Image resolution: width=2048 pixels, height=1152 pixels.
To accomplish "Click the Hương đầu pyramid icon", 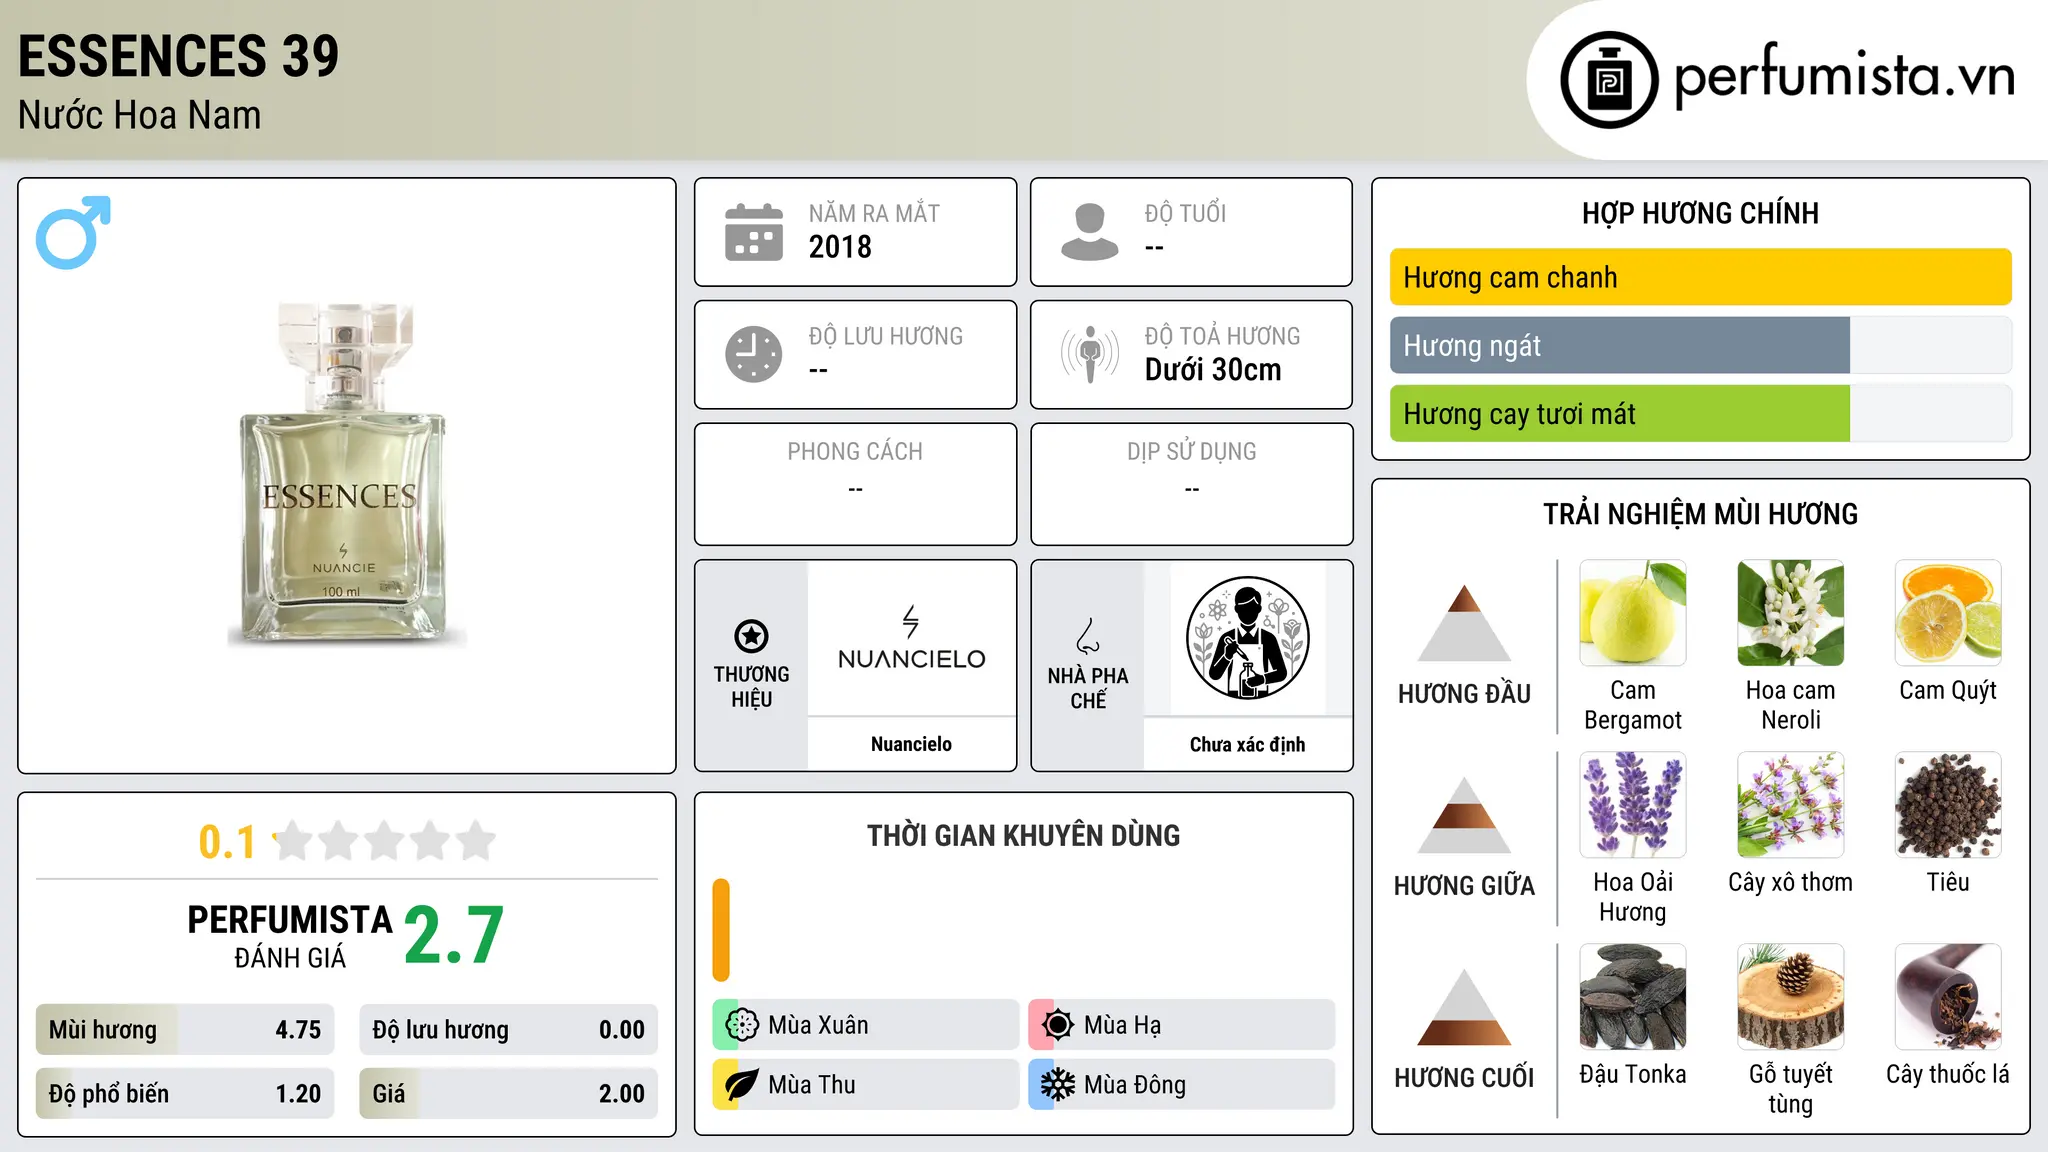I will (x=1464, y=623).
